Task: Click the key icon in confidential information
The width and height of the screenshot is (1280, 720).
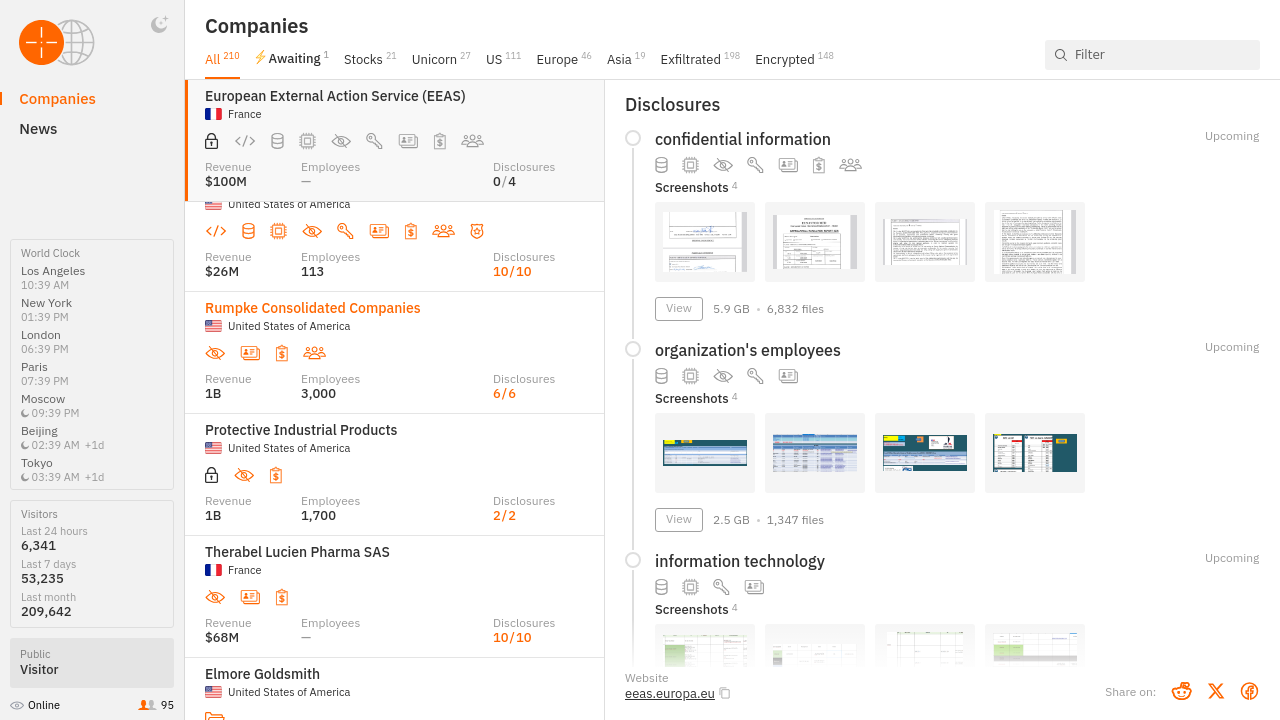Action: [755, 165]
